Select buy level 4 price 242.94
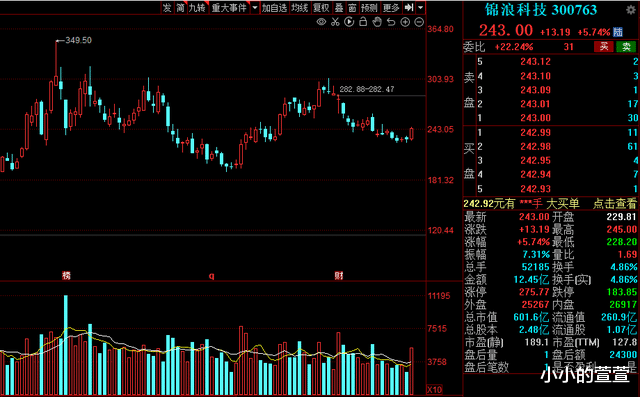640x397 pixels. 536,175
